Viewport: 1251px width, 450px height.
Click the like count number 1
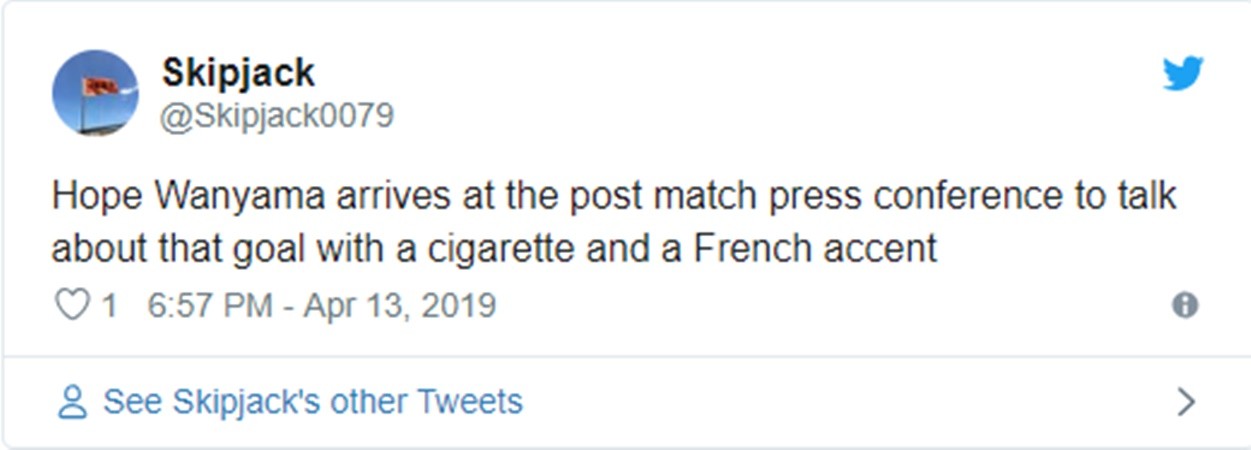[x=109, y=305]
